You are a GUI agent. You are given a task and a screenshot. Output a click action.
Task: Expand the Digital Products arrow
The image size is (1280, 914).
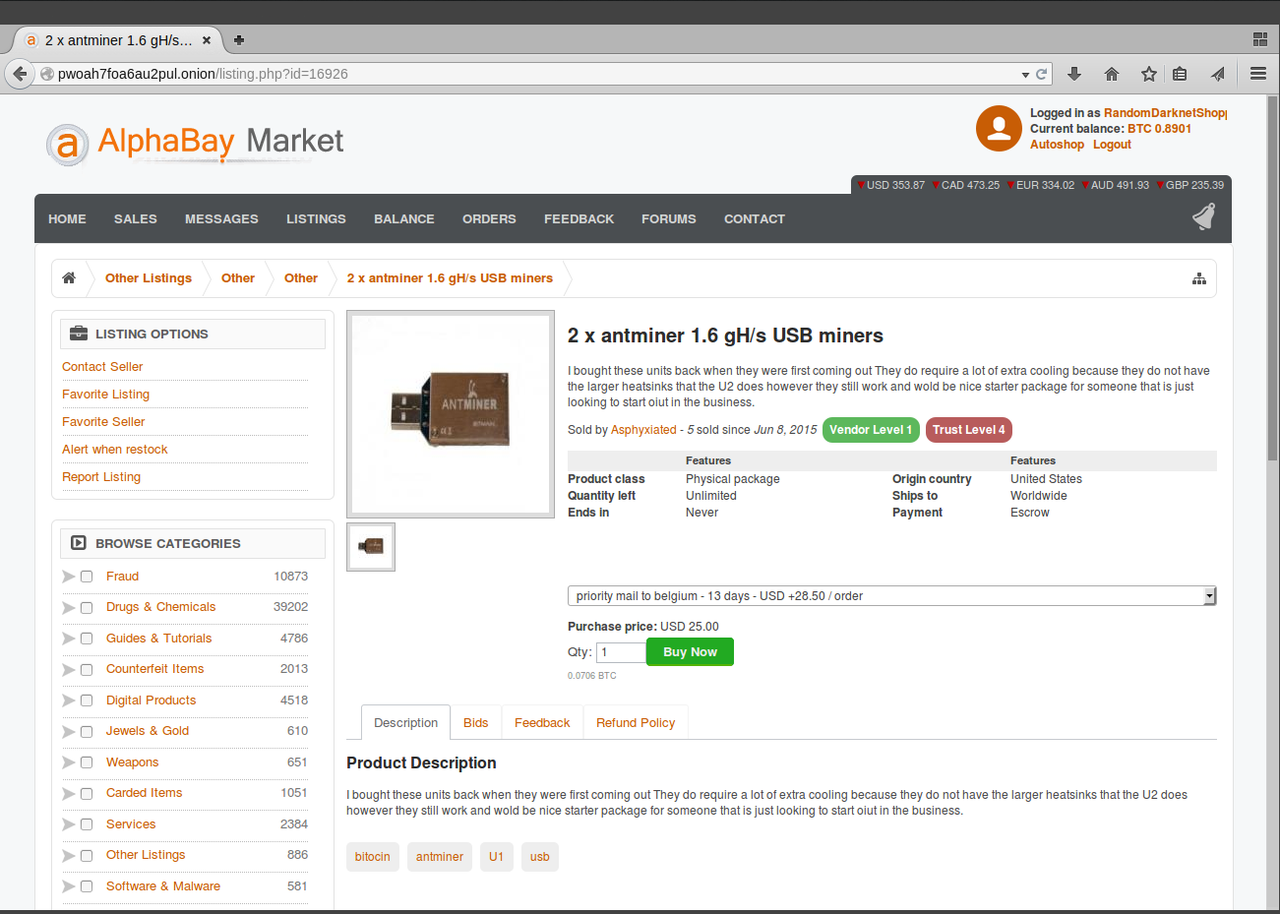[68, 701]
